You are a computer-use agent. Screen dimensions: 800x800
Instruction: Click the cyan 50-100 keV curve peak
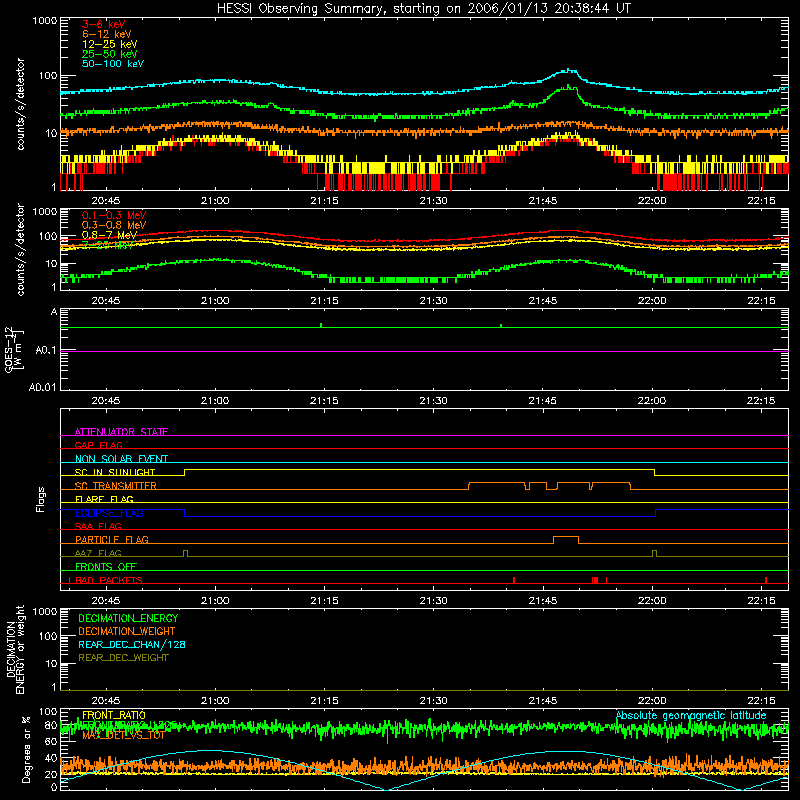pyautogui.click(x=567, y=70)
